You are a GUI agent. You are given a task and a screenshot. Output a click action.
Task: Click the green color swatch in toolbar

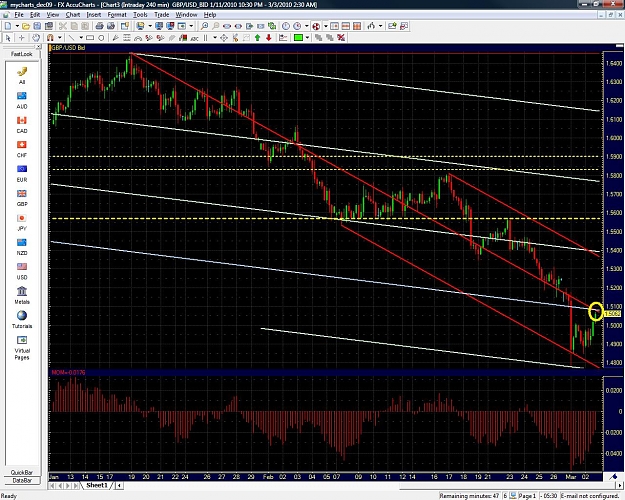[x=298, y=38]
